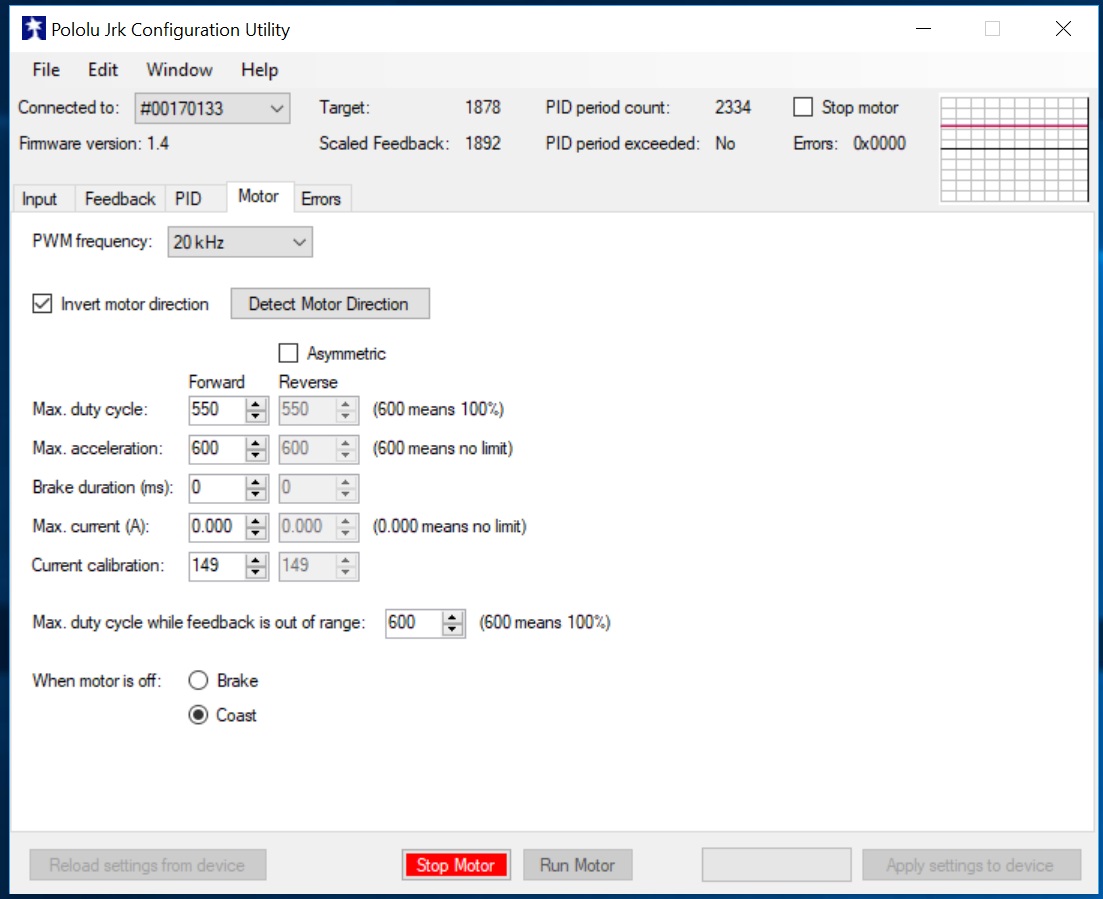Image resolution: width=1103 pixels, height=899 pixels.
Task: Click the Detect Motor Direction button
Action: pyautogui.click(x=330, y=304)
